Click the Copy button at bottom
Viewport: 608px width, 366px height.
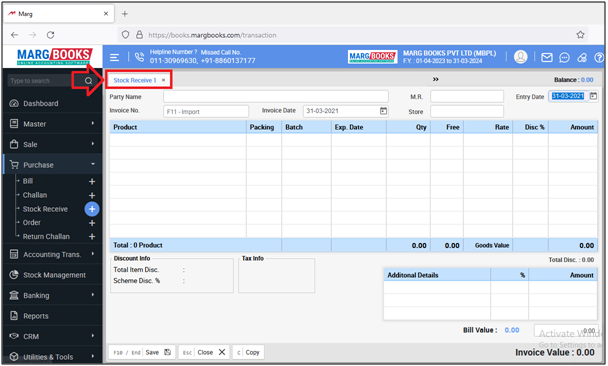pos(248,352)
